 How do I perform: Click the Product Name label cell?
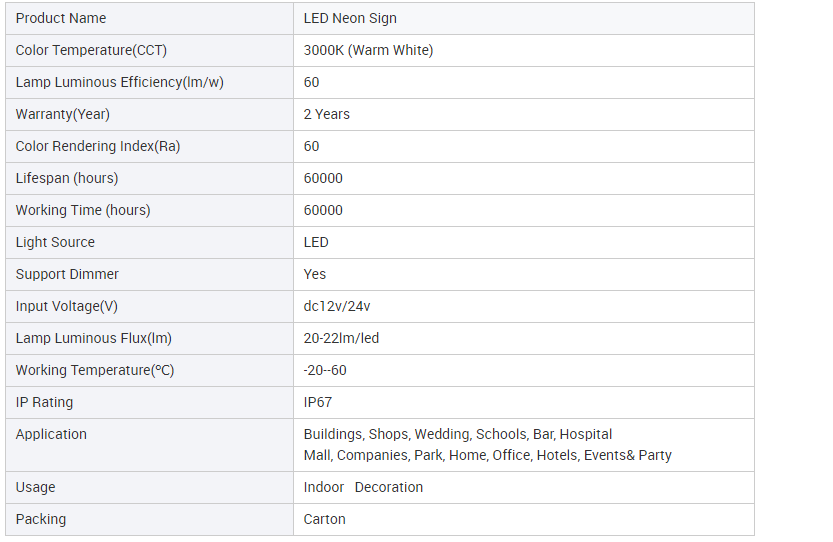pos(149,19)
